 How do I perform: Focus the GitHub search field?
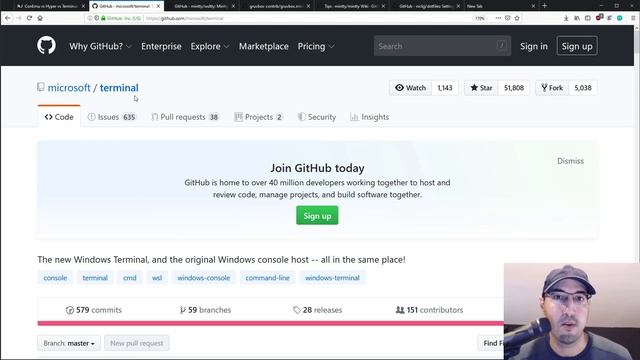click(442, 46)
